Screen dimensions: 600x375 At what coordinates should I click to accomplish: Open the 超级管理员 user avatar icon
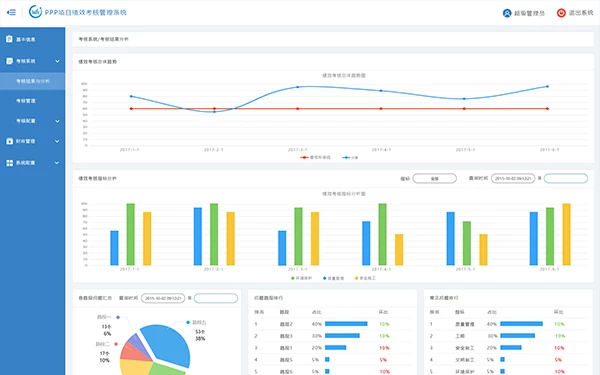click(x=507, y=13)
